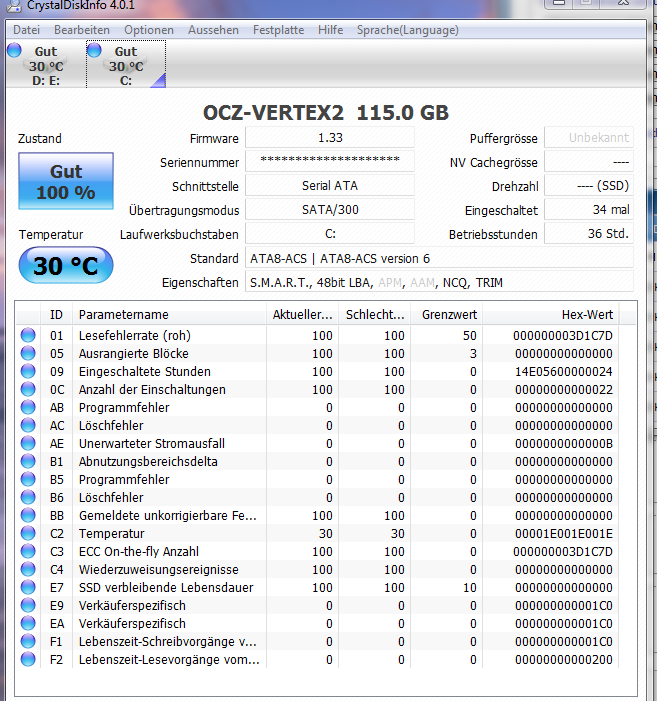
Task: Click the NV Cachegrösse field showing dashes
Action: [589, 161]
